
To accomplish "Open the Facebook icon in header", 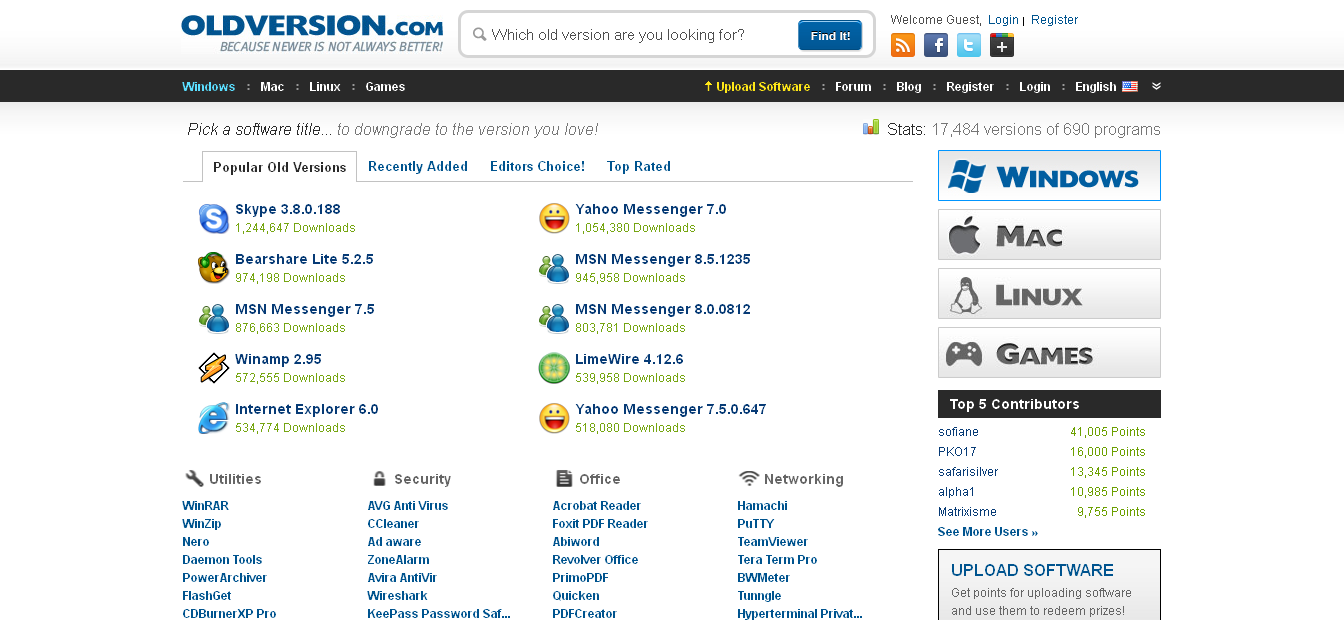I will point(936,45).
